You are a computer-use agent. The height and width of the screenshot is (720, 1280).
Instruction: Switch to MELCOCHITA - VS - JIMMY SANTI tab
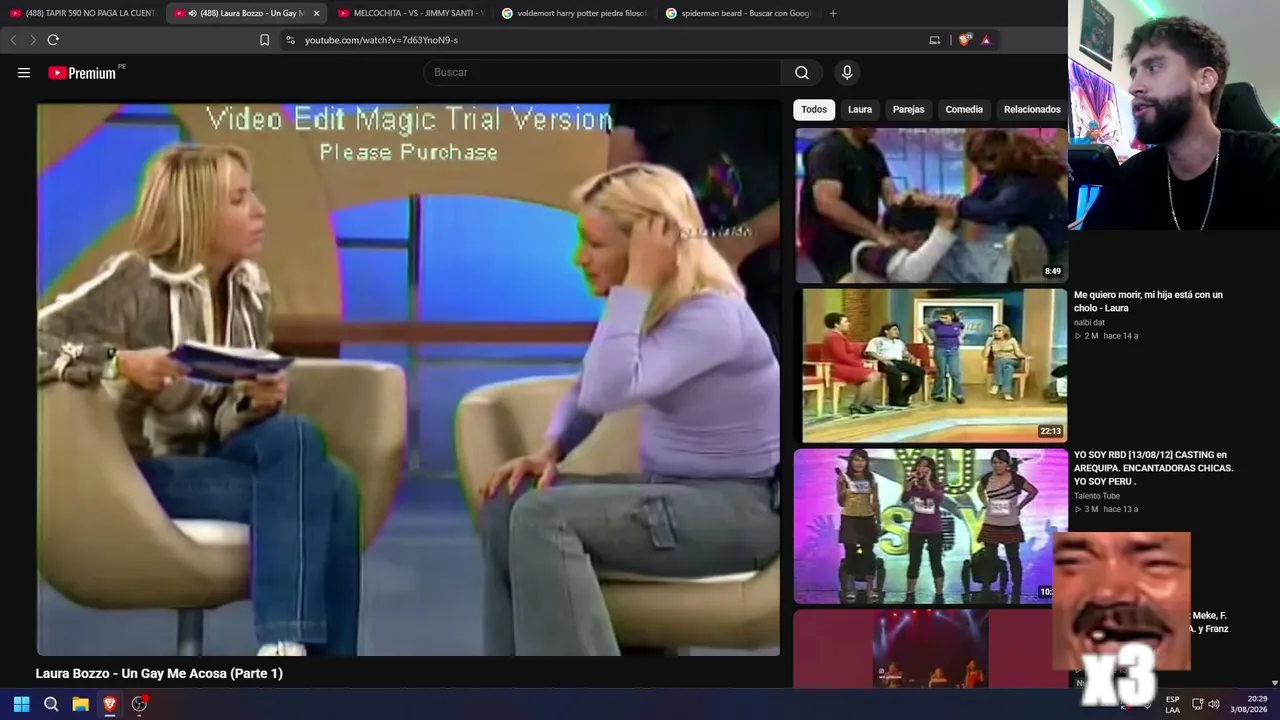[410, 13]
